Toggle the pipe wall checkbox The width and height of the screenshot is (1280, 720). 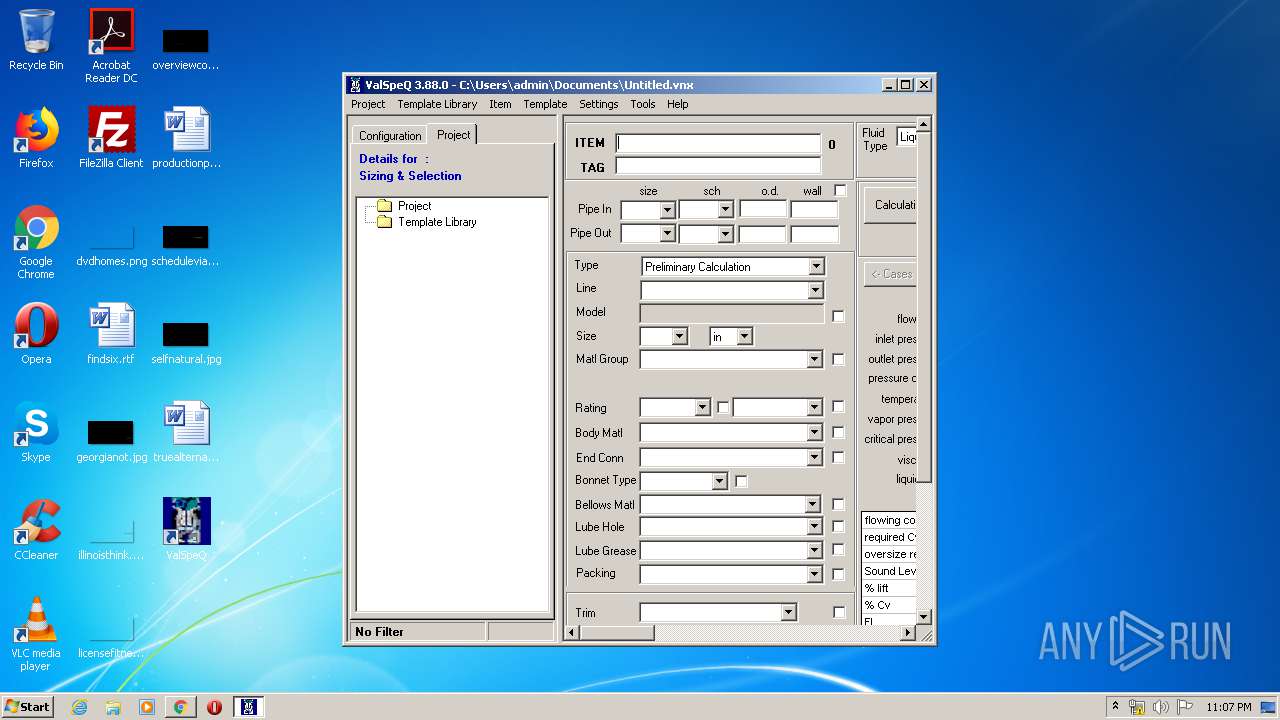click(840, 190)
